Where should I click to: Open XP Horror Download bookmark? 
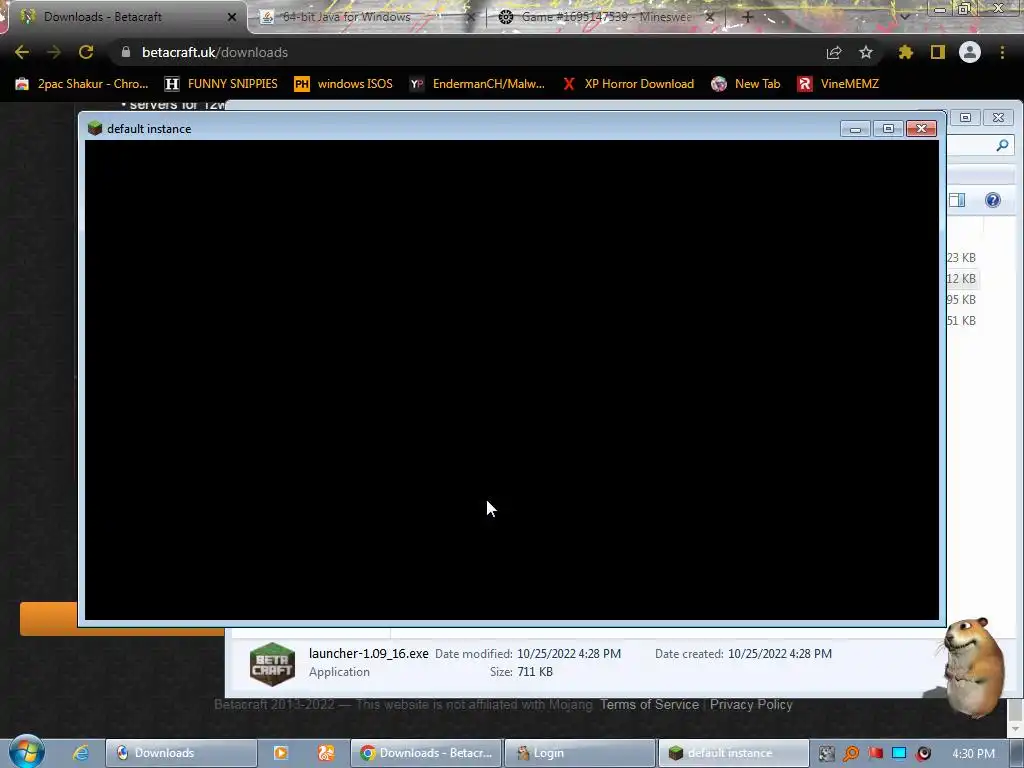click(628, 84)
